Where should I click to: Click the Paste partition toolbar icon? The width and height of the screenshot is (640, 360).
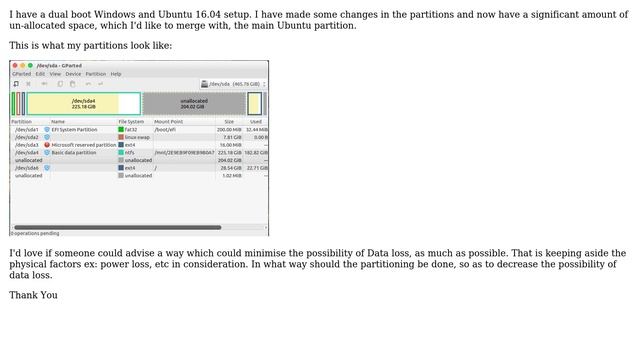pos(73,84)
